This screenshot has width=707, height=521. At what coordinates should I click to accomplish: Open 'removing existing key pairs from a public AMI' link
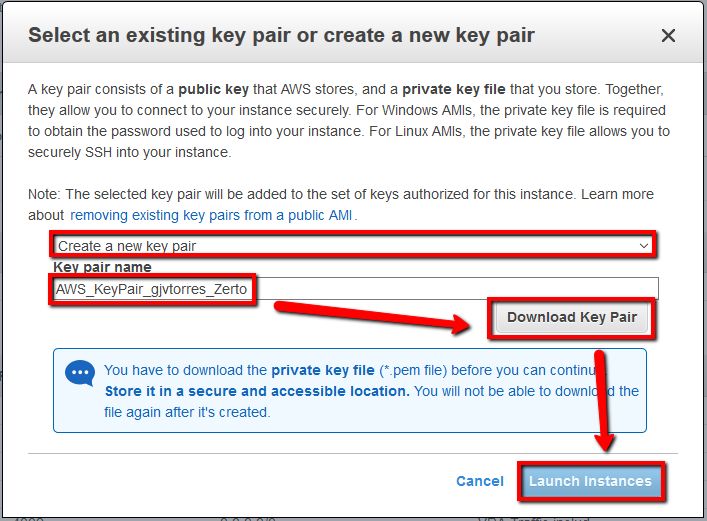click(x=211, y=215)
